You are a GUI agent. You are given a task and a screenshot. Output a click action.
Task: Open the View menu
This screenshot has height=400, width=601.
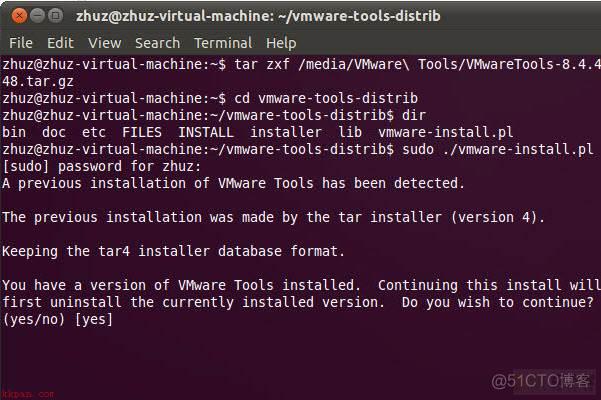105,43
